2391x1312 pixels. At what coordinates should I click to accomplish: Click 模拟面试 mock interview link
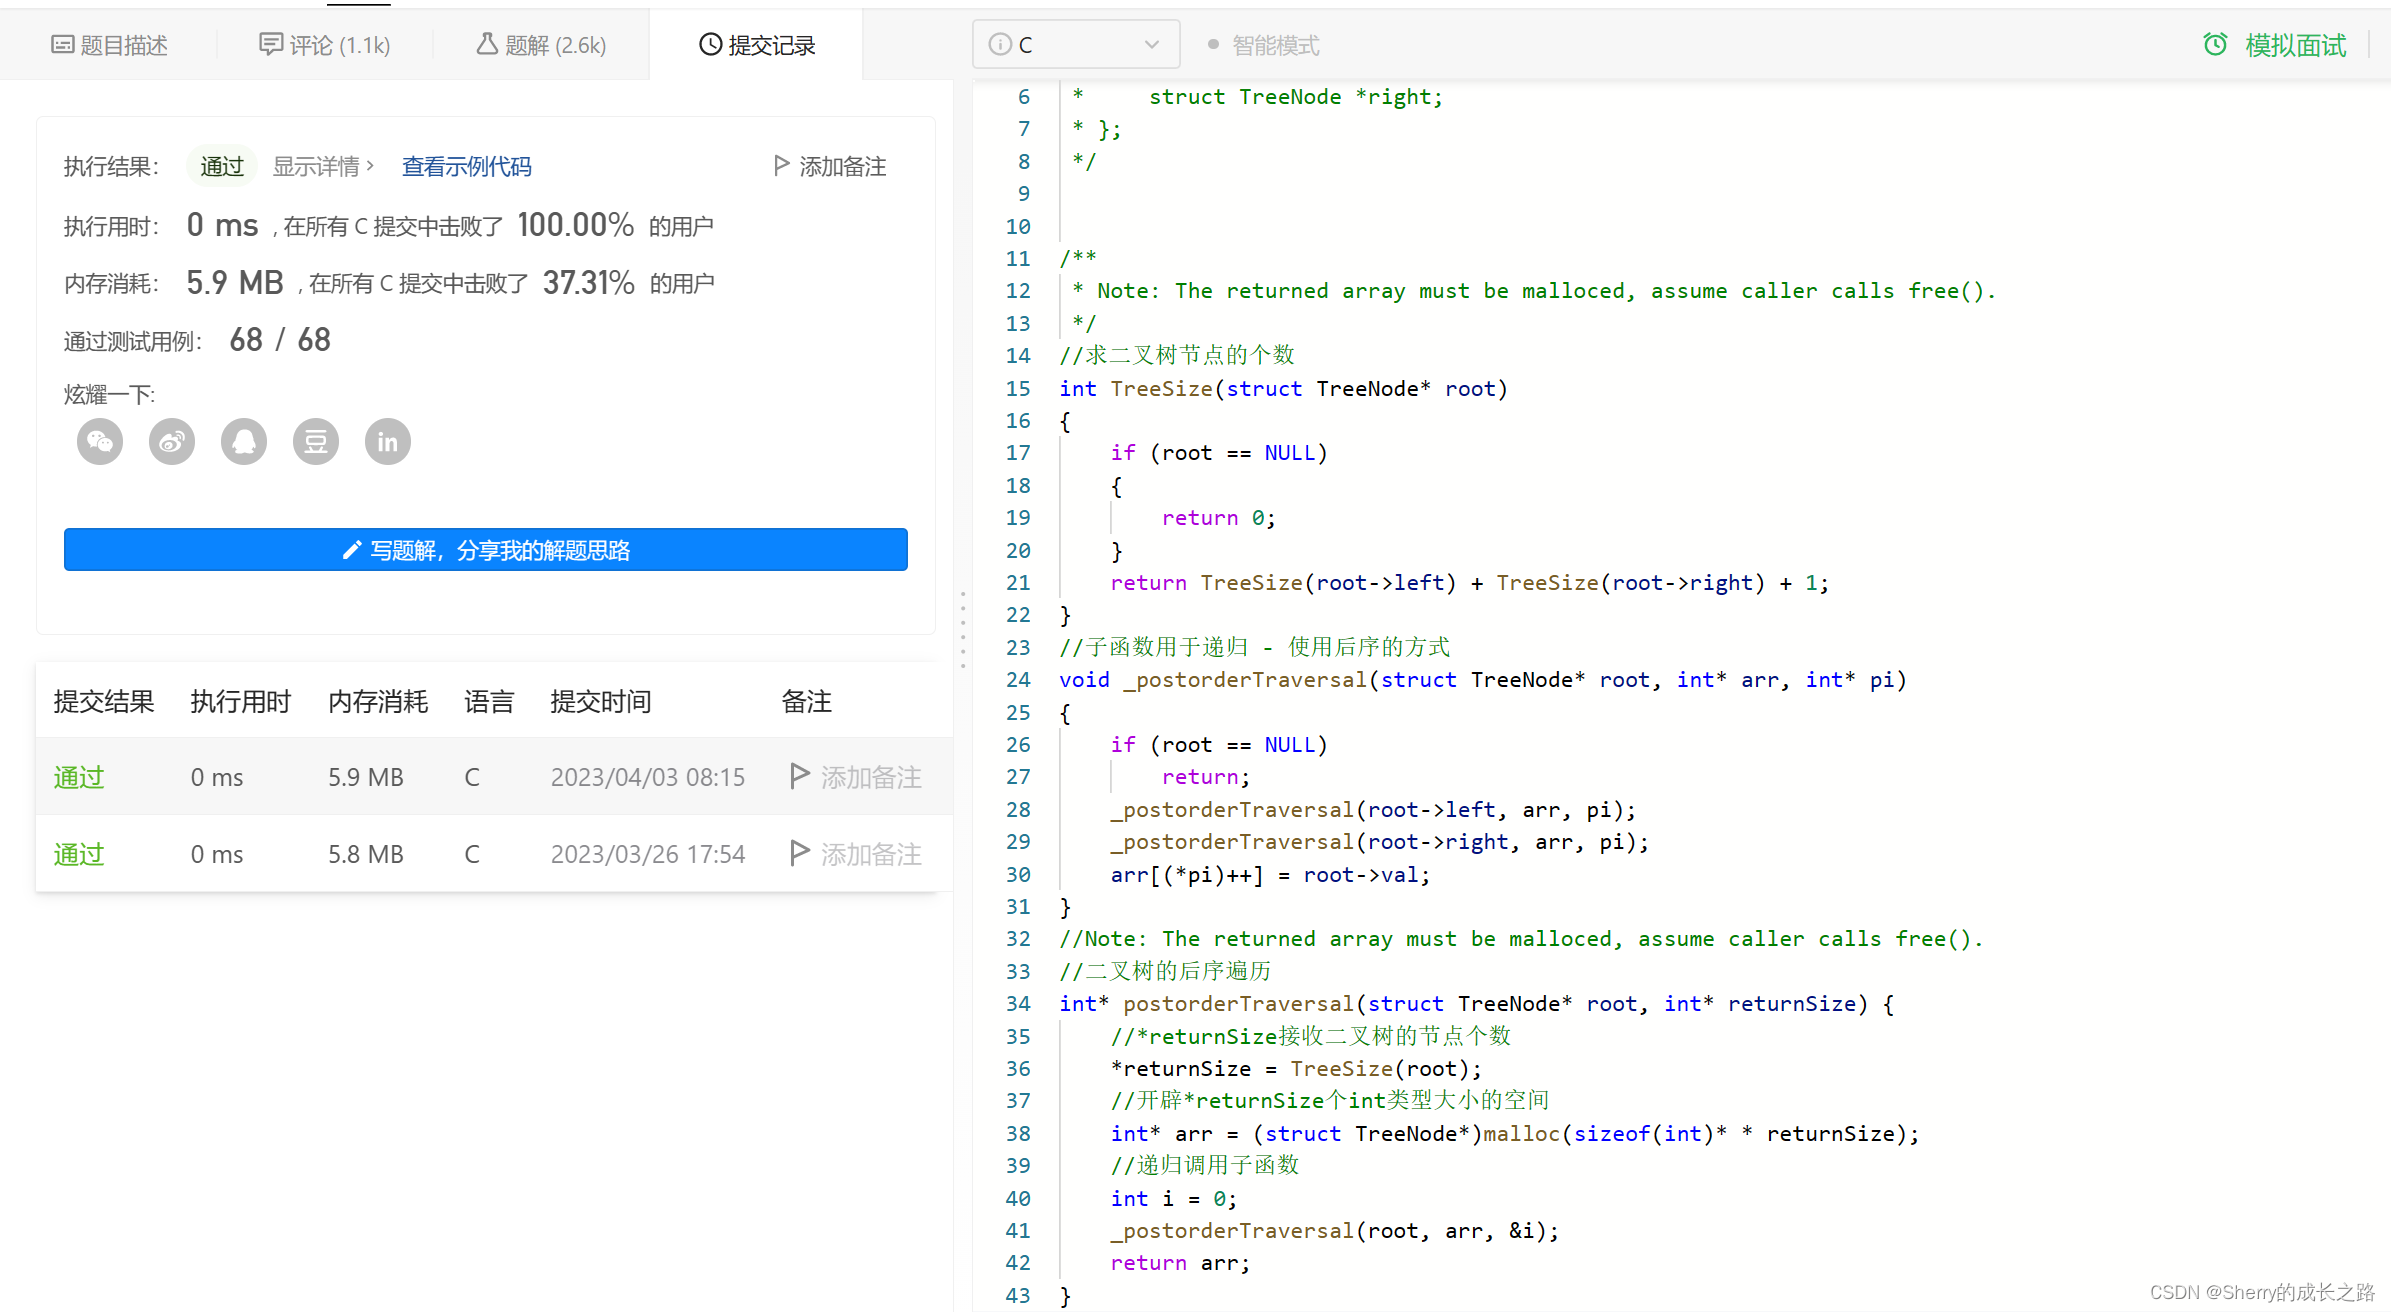(2295, 45)
